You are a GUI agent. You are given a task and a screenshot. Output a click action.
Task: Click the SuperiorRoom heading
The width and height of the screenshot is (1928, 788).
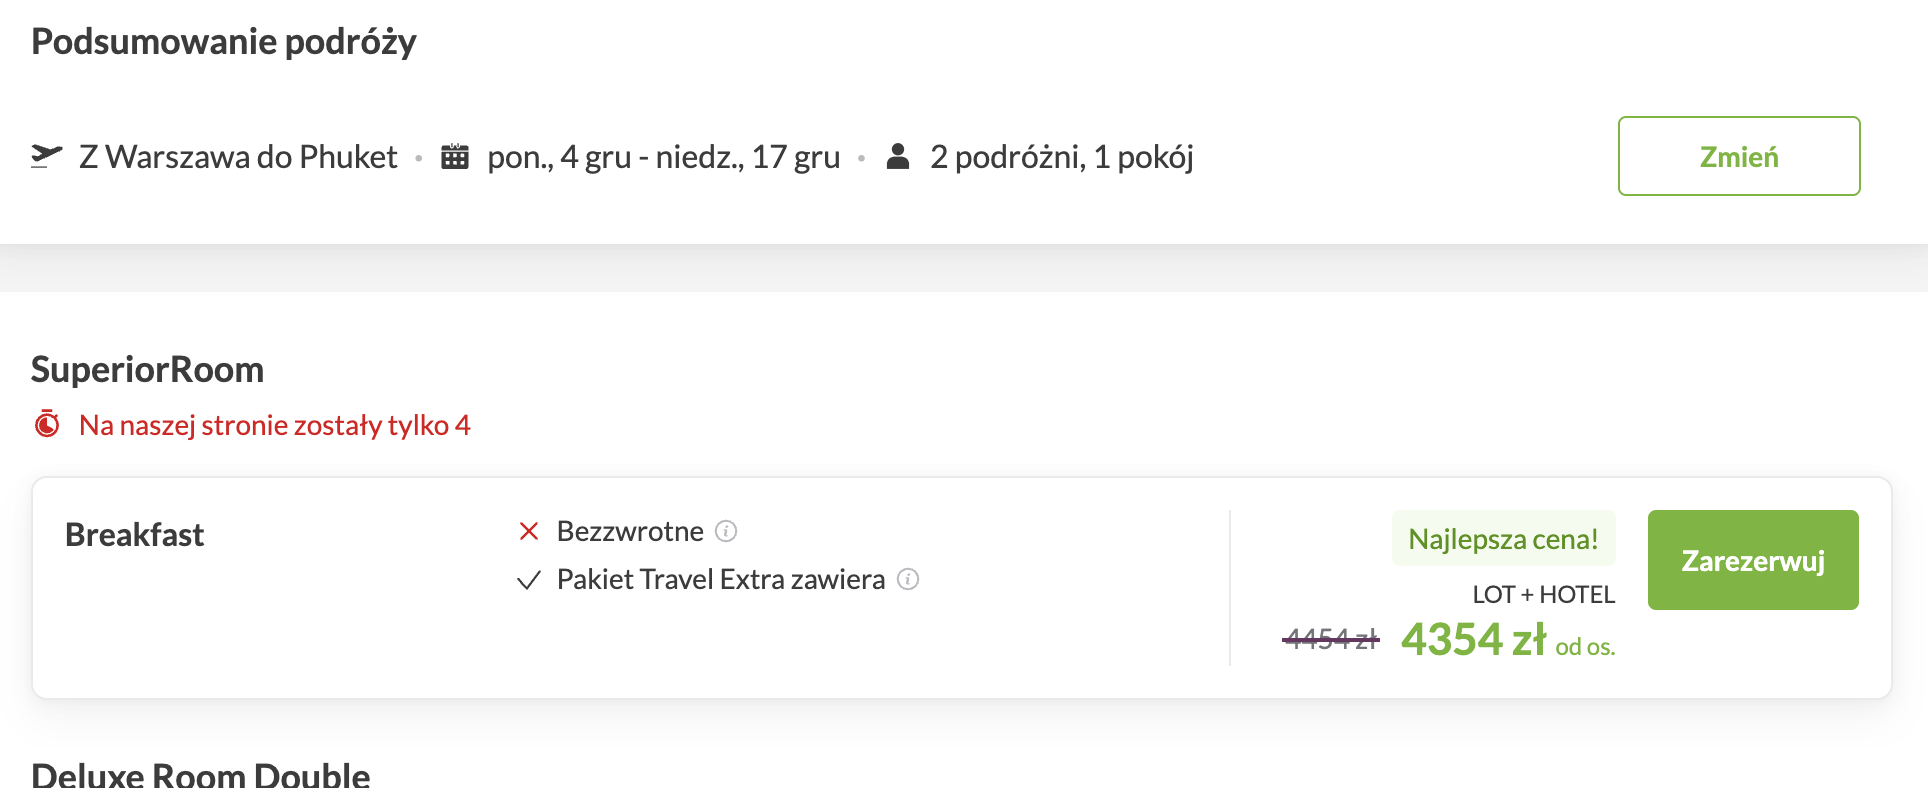(x=148, y=370)
